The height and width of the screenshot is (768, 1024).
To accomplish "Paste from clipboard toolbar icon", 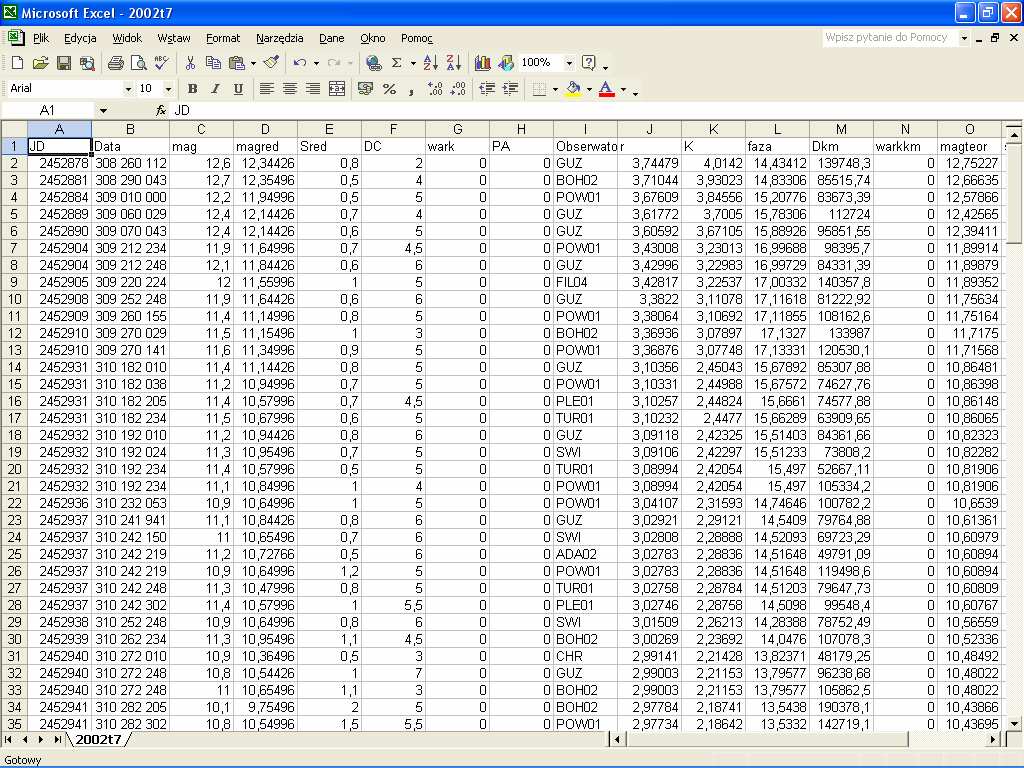I will 236,63.
